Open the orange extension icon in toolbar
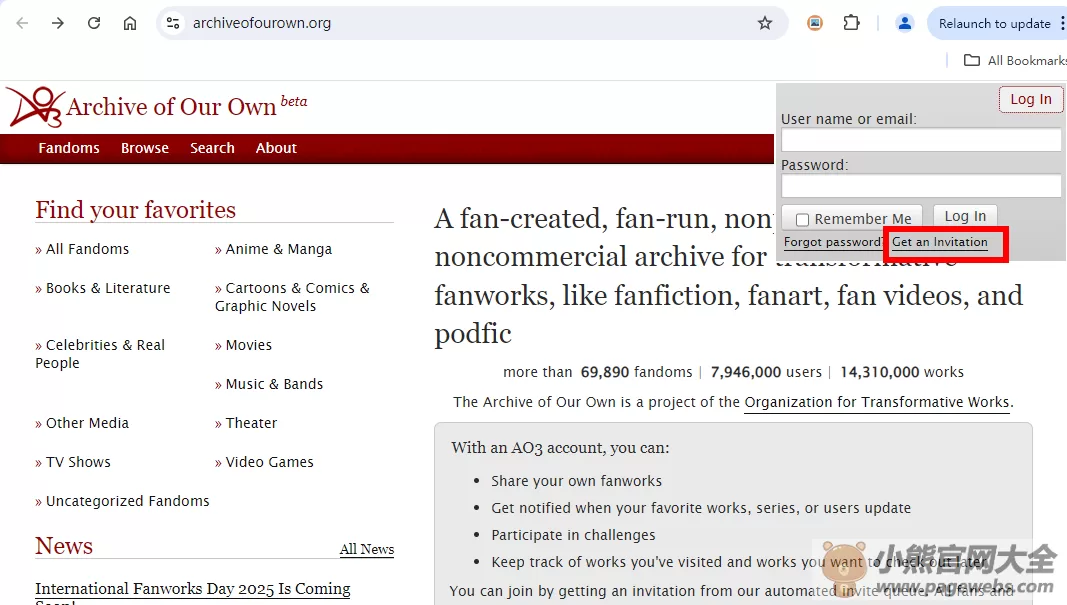 pyautogui.click(x=815, y=23)
